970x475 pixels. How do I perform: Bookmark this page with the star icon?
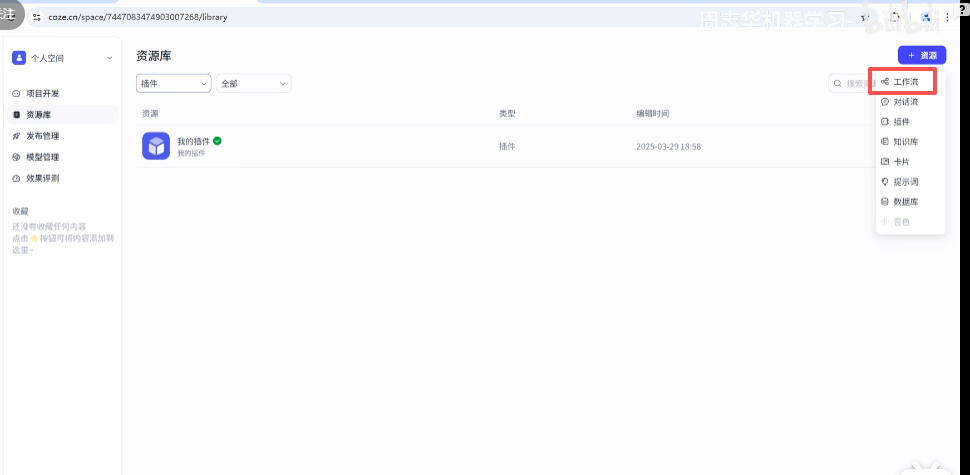[x=862, y=17]
